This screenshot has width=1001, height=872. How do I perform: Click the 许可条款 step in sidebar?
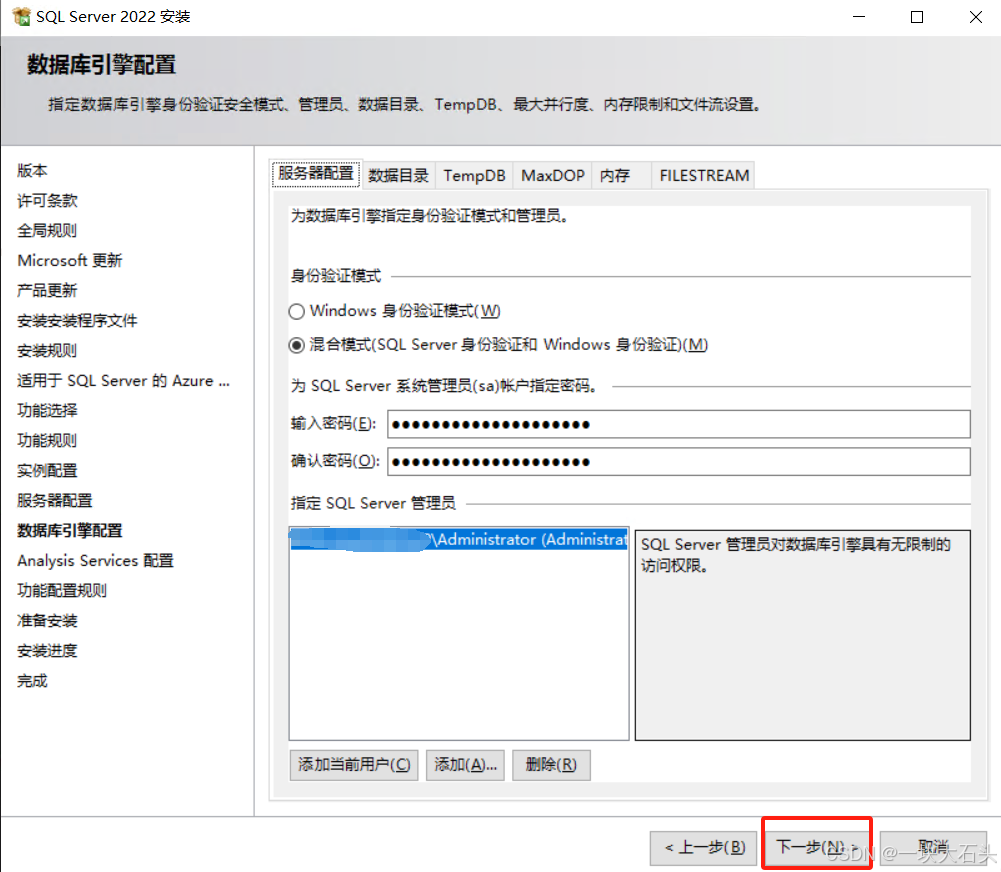tap(47, 200)
